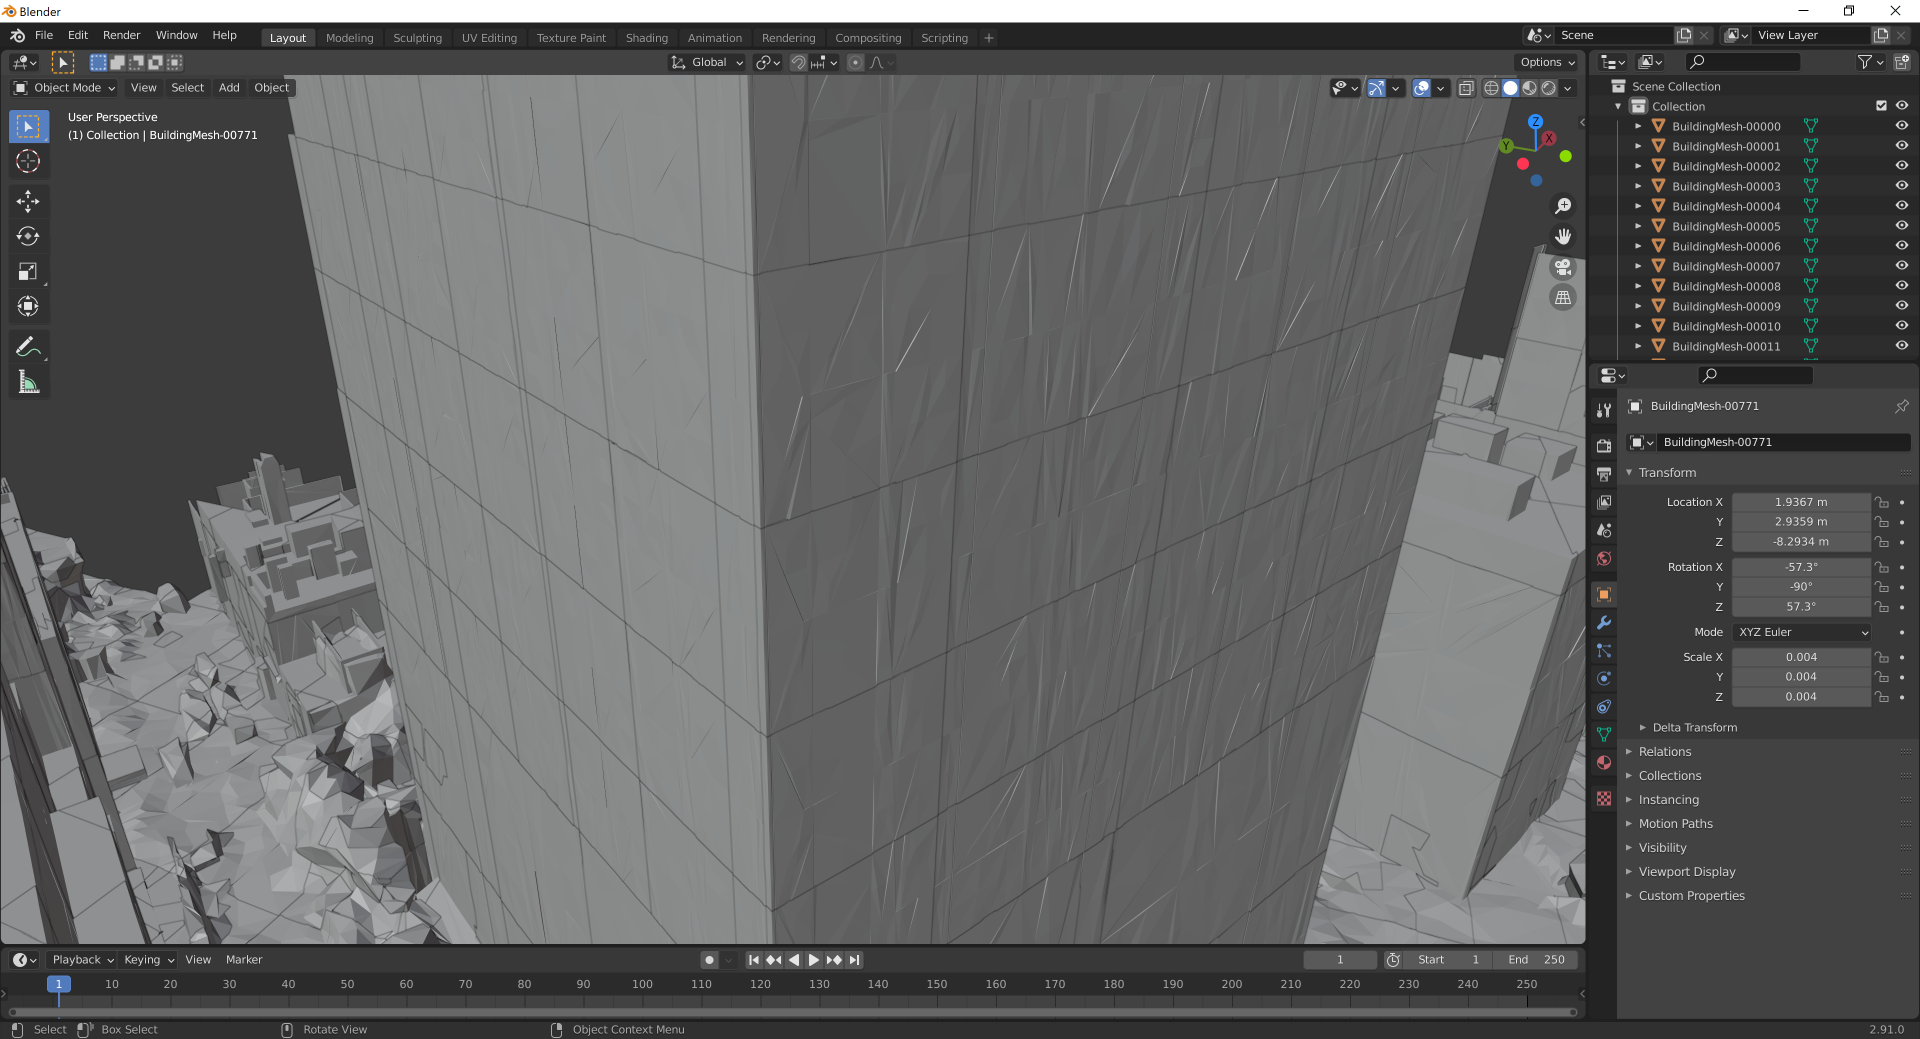Viewport: 1920px width, 1039px height.
Task: Toggle X-Ray mode in viewport header
Action: (1466, 88)
